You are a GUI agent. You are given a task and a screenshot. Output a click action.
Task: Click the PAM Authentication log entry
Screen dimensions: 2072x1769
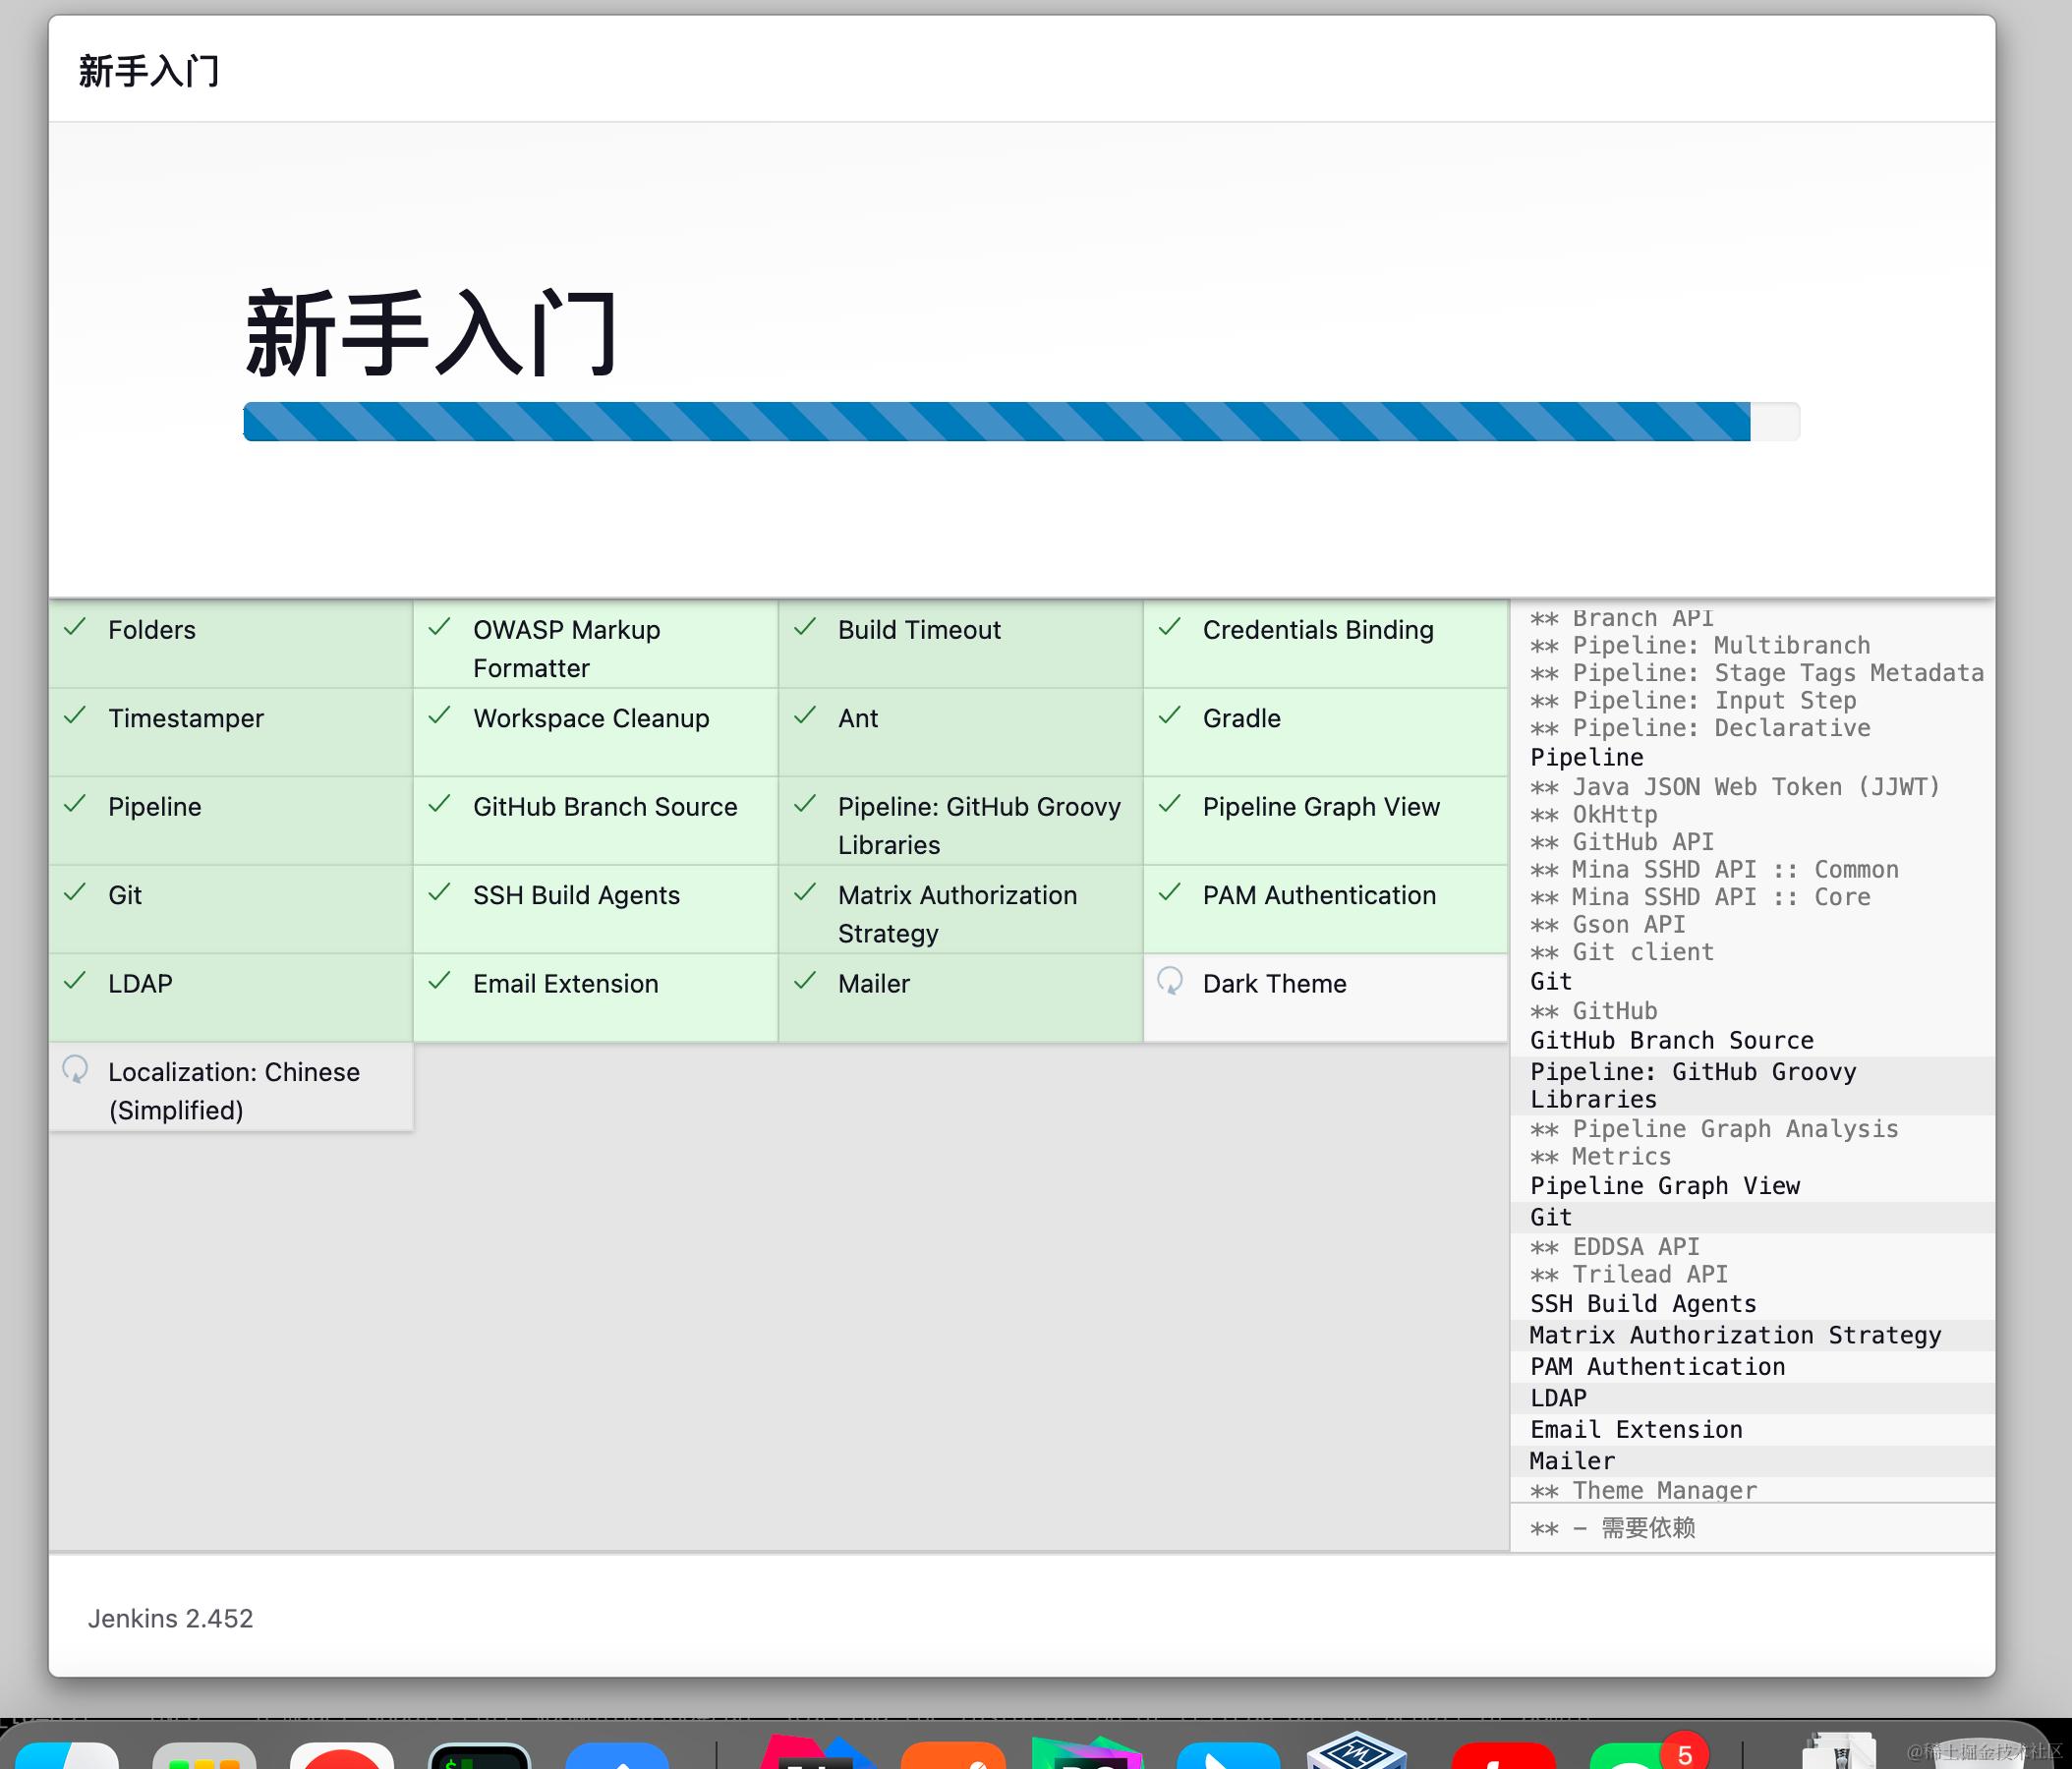click(1657, 1366)
